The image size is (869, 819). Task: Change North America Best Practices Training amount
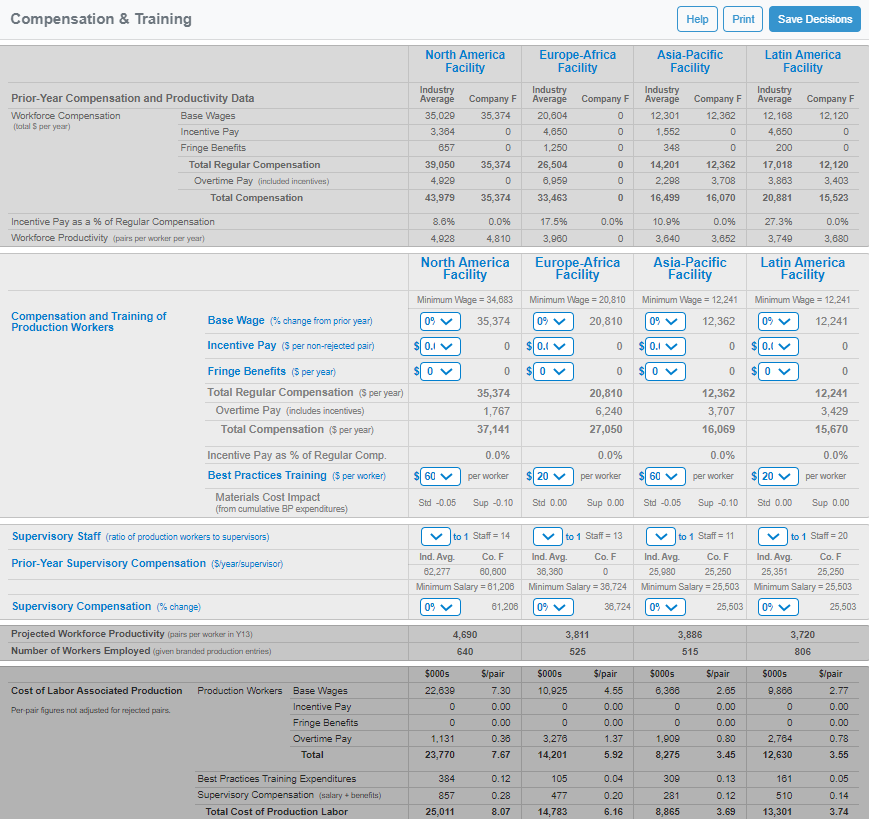point(441,476)
